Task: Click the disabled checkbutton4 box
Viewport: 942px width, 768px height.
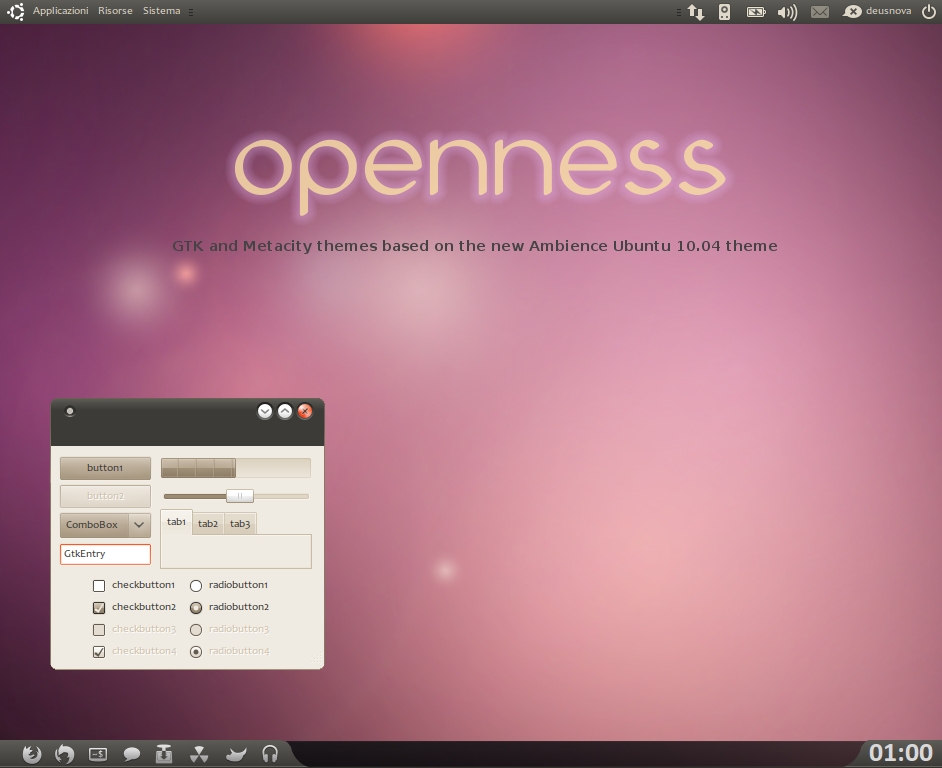Action: click(99, 651)
